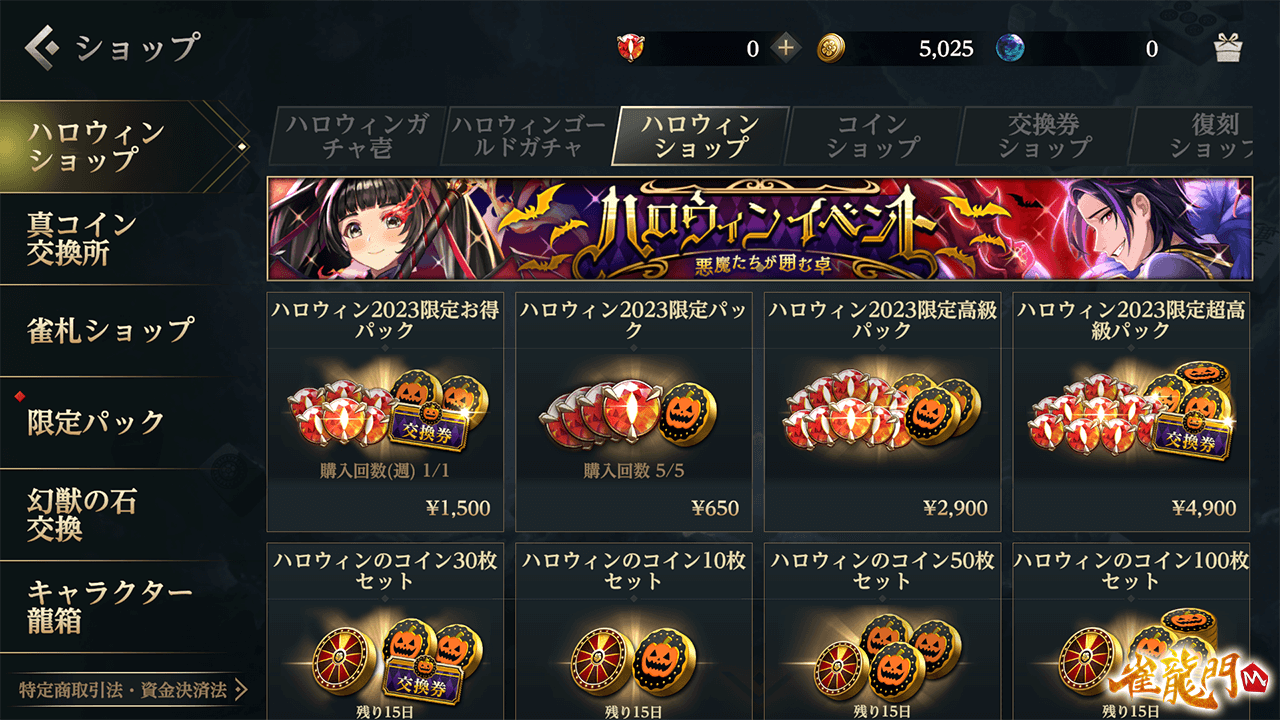Viewport: 1280px width, 720px height.
Task: Tap the 雀龍門 logo
Action: pyautogui.click(x=1189, y=681)
